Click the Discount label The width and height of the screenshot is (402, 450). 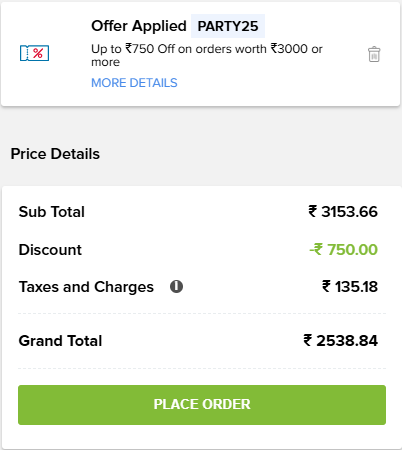50,250
